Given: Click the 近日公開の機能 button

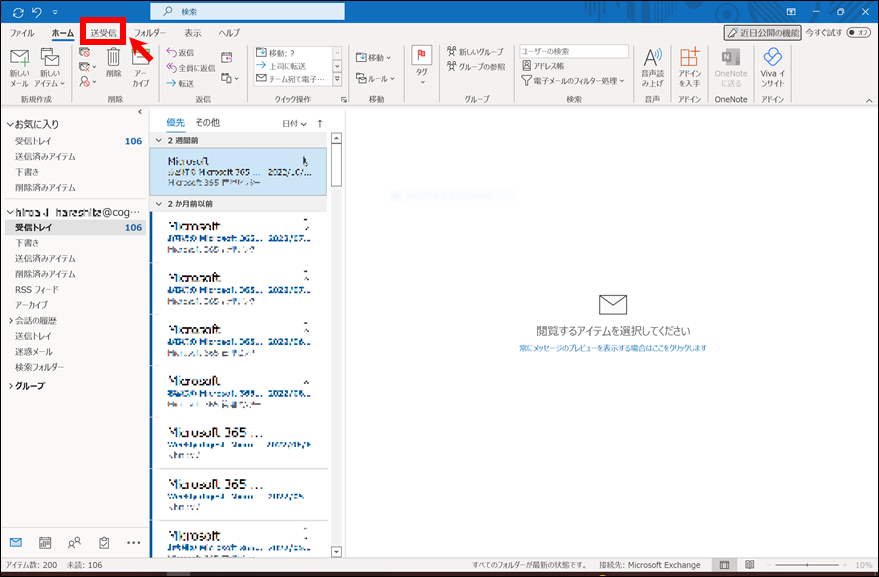Looking at the screenshot, I should (x=762, y=33).
